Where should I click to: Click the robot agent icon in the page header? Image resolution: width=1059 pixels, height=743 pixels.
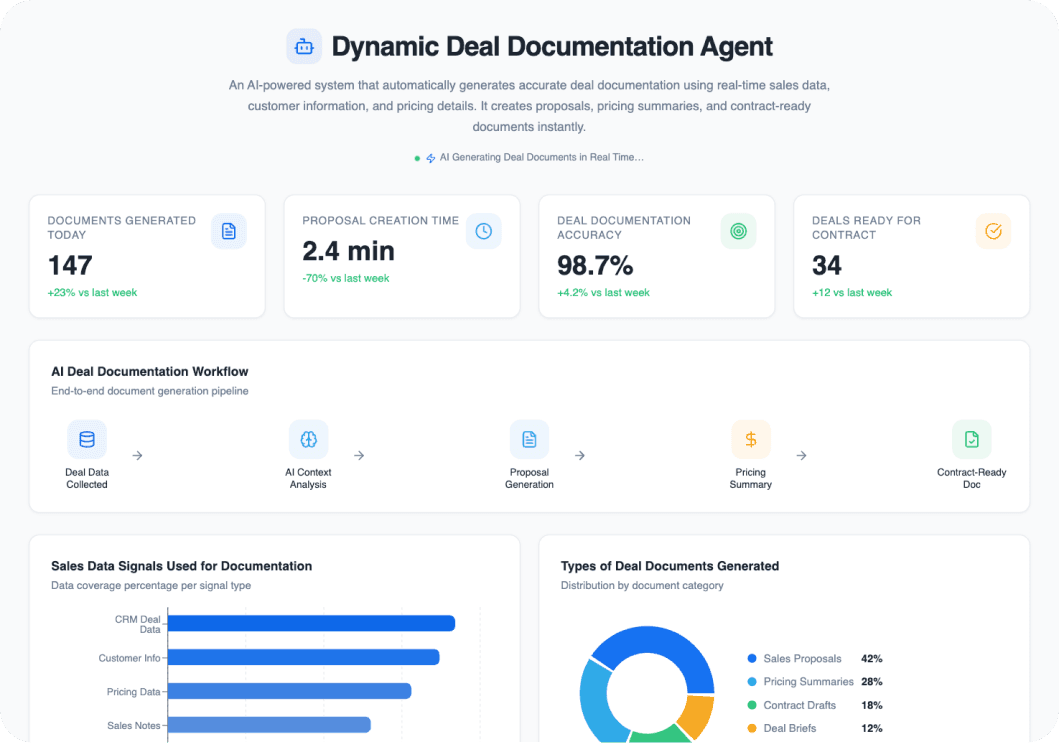point(304,46)
